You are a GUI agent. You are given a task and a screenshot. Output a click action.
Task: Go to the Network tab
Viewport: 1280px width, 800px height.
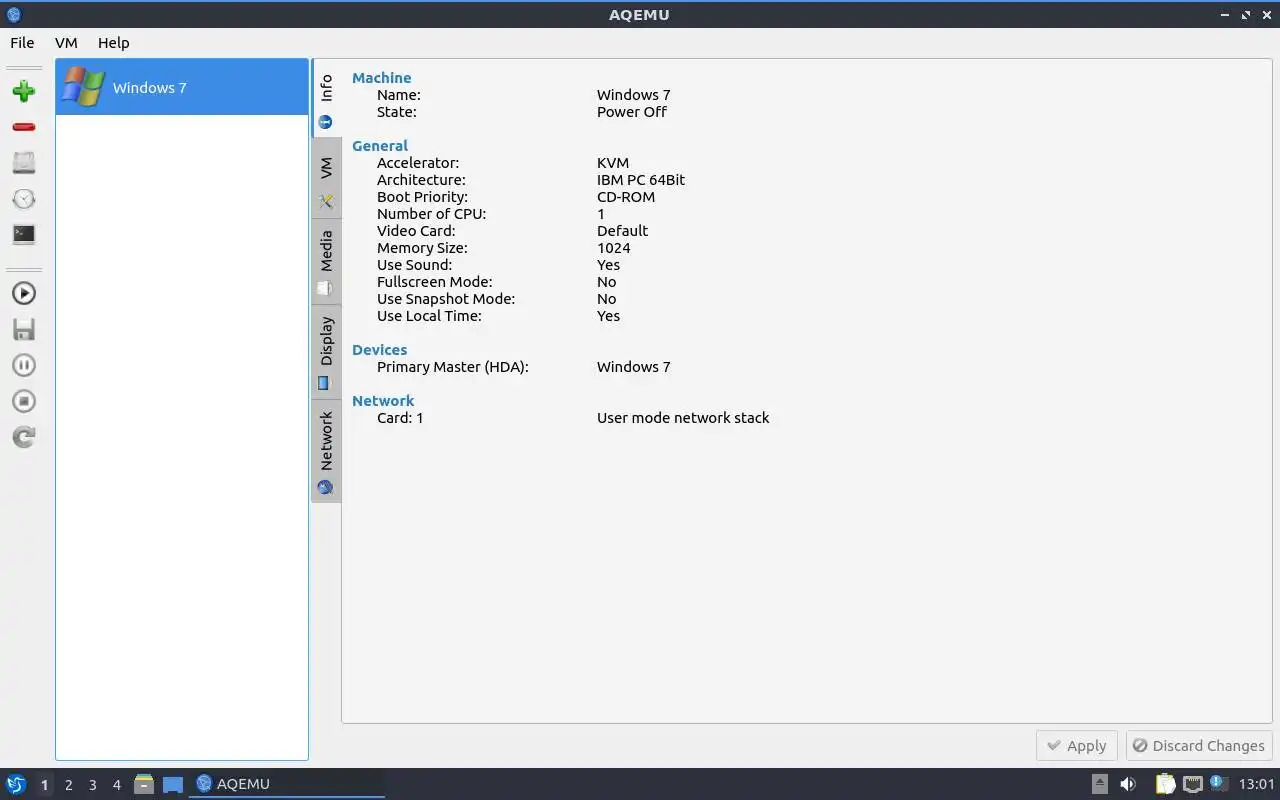pos(326,451)
